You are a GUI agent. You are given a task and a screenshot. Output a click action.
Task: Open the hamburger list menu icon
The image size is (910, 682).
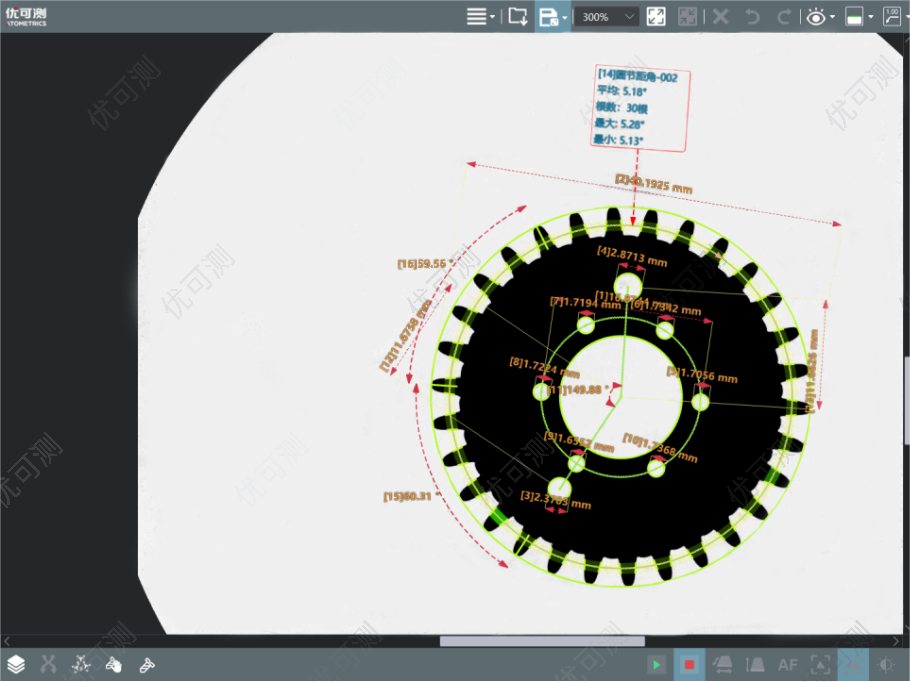pyautogui.click(x=476, y=17)
